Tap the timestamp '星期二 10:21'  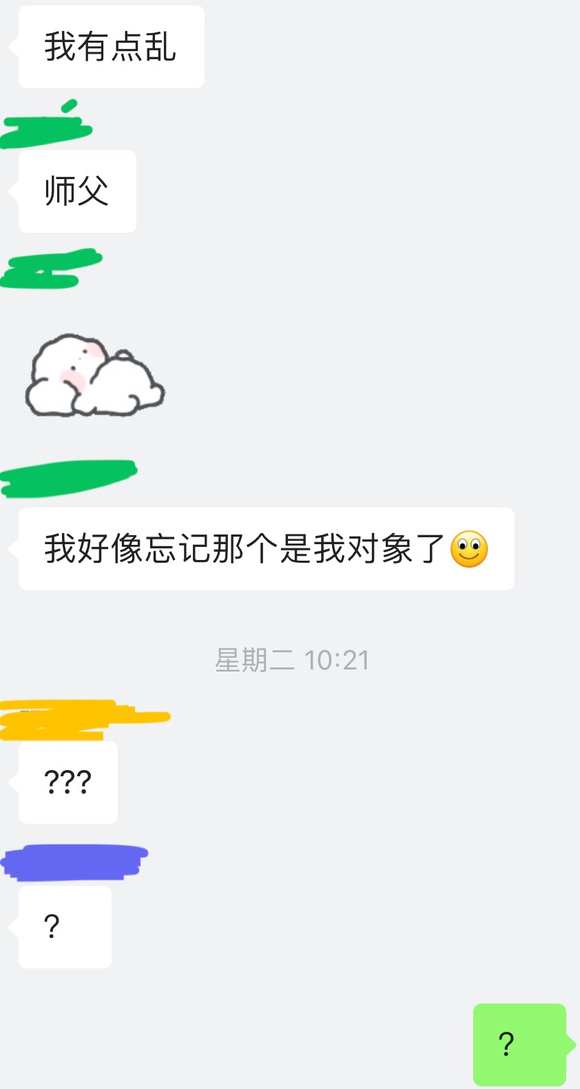pos(292,660)
